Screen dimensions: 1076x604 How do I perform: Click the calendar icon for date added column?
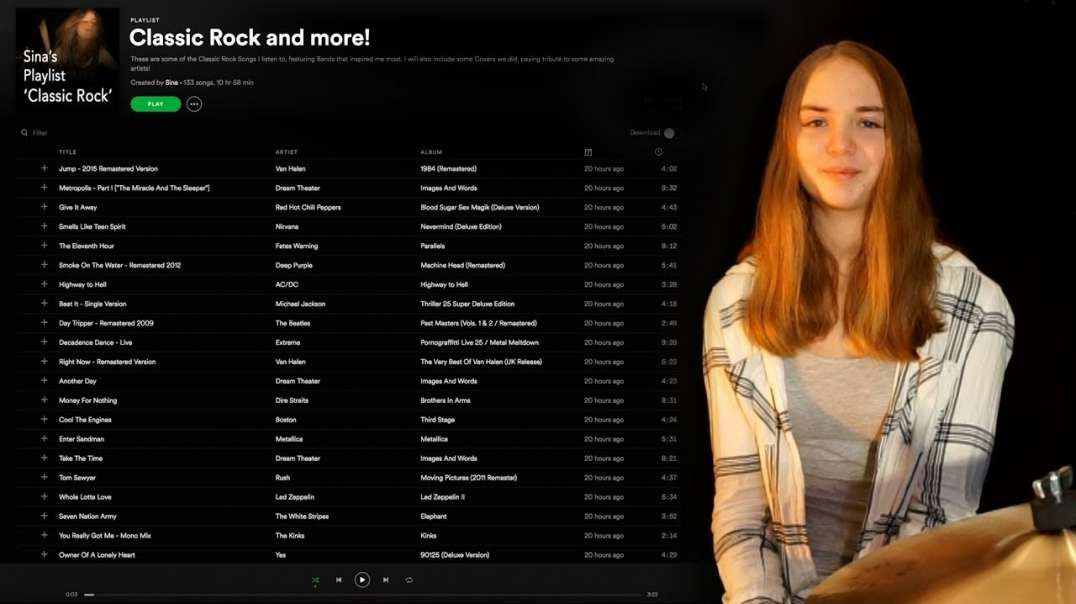[x=587, y=150]
